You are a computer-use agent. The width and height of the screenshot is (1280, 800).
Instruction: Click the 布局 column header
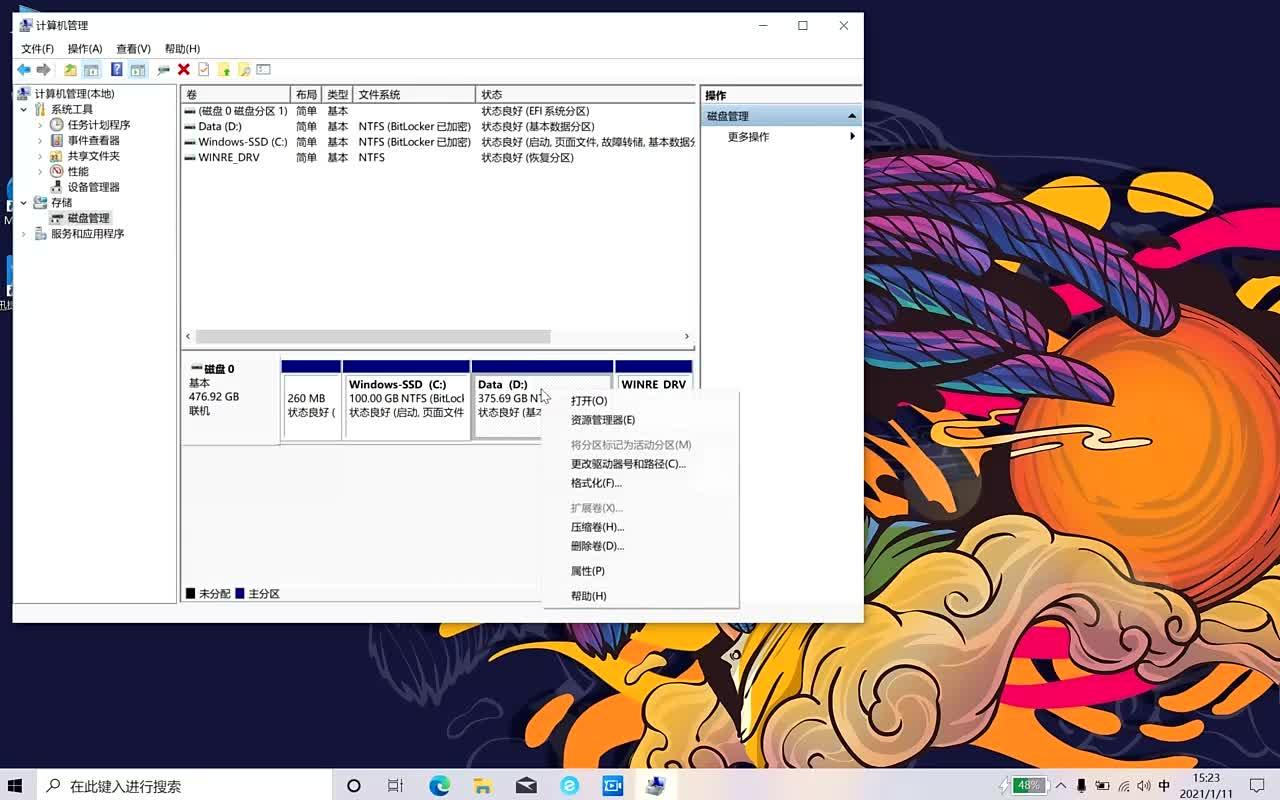(x=307, y=94)
